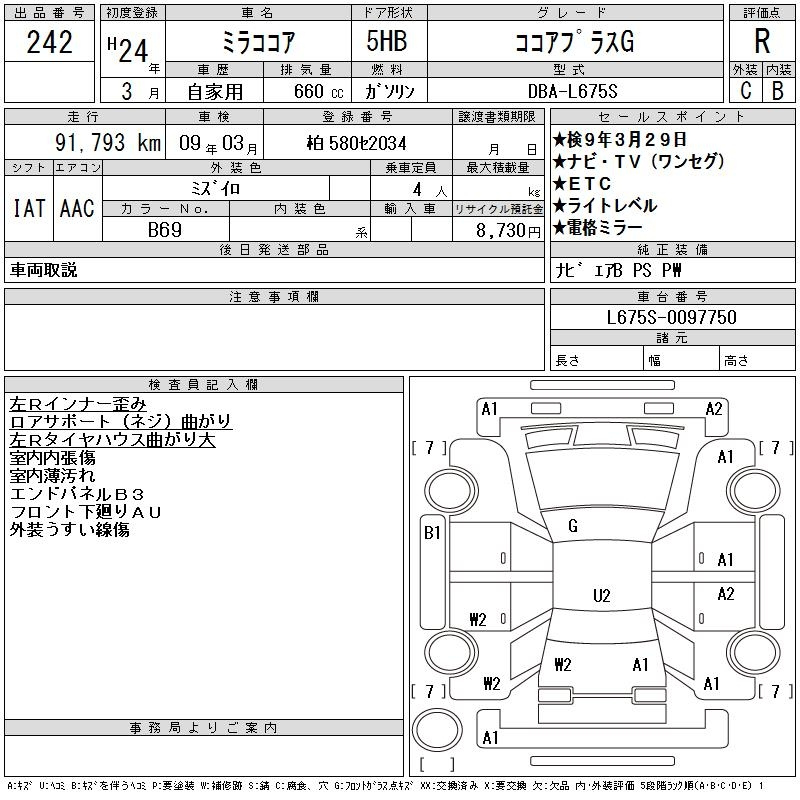The image size is (800, 800).
Task: Click the evaluation score R
Action: click(762, 41)
